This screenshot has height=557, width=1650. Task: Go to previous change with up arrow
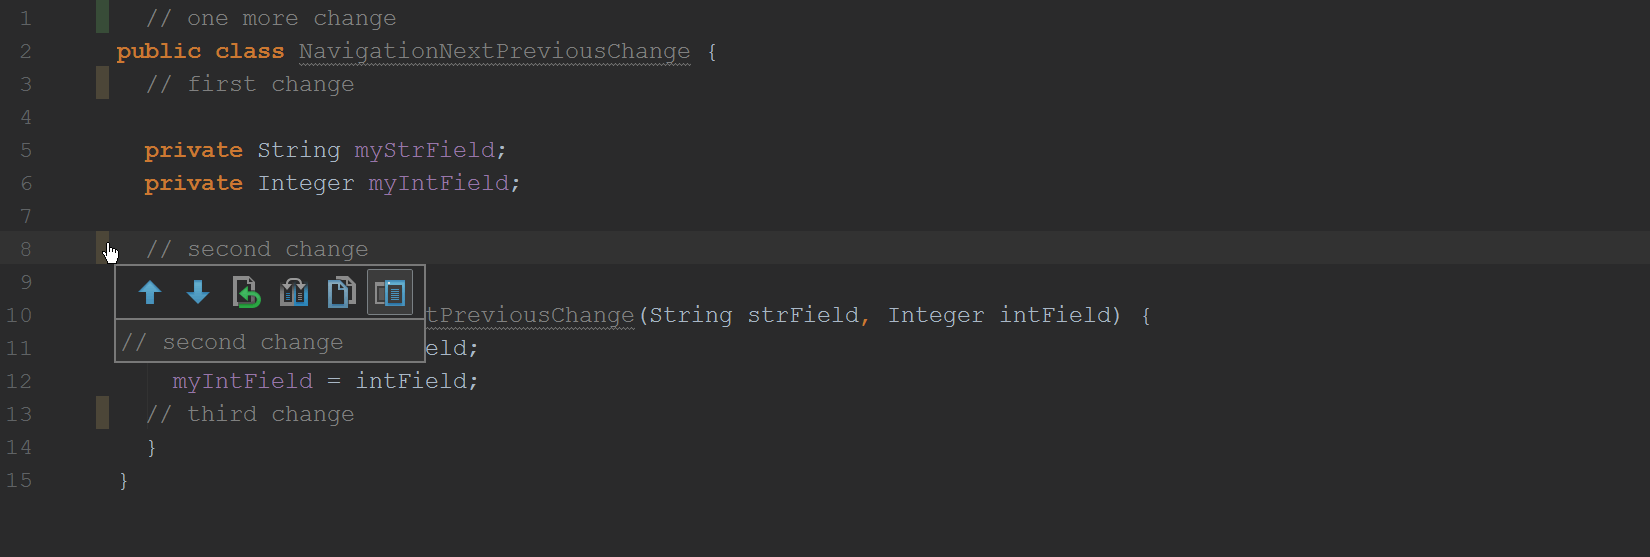pos(150,292)
